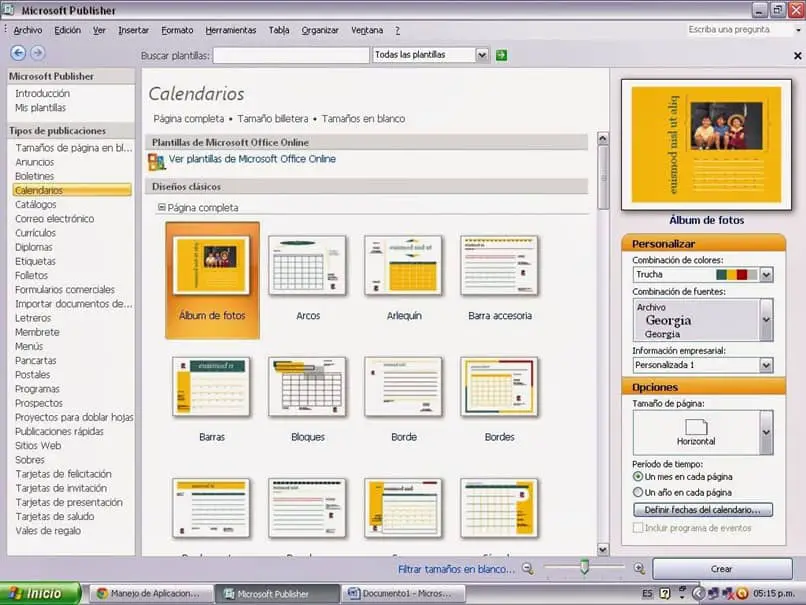Switch to Documento1 Word taskbar item

coord(404,594)
